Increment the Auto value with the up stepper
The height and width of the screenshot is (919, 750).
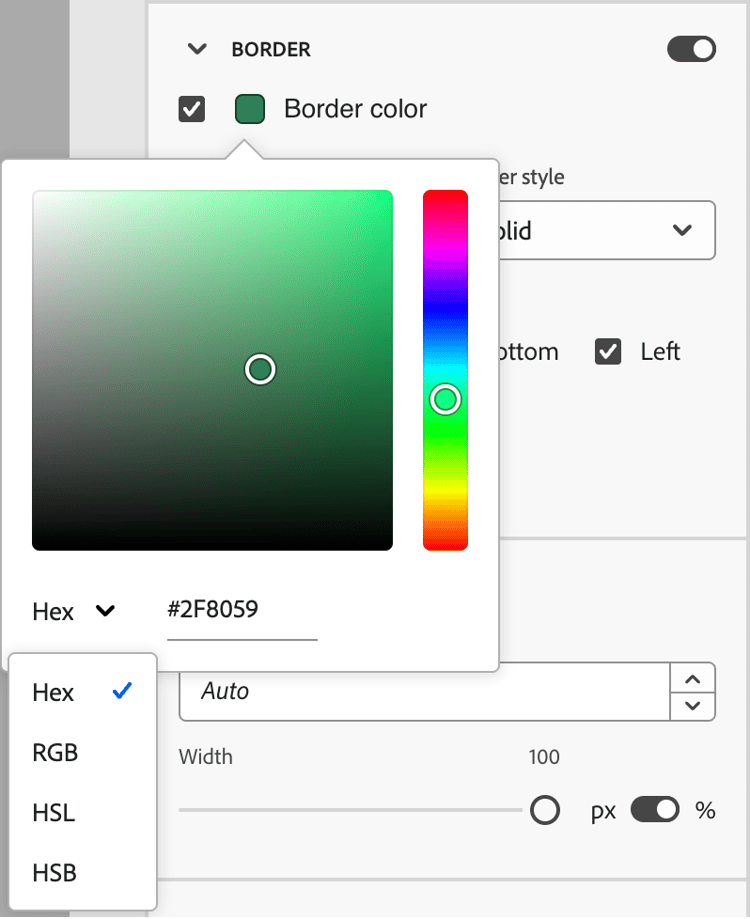692,678
